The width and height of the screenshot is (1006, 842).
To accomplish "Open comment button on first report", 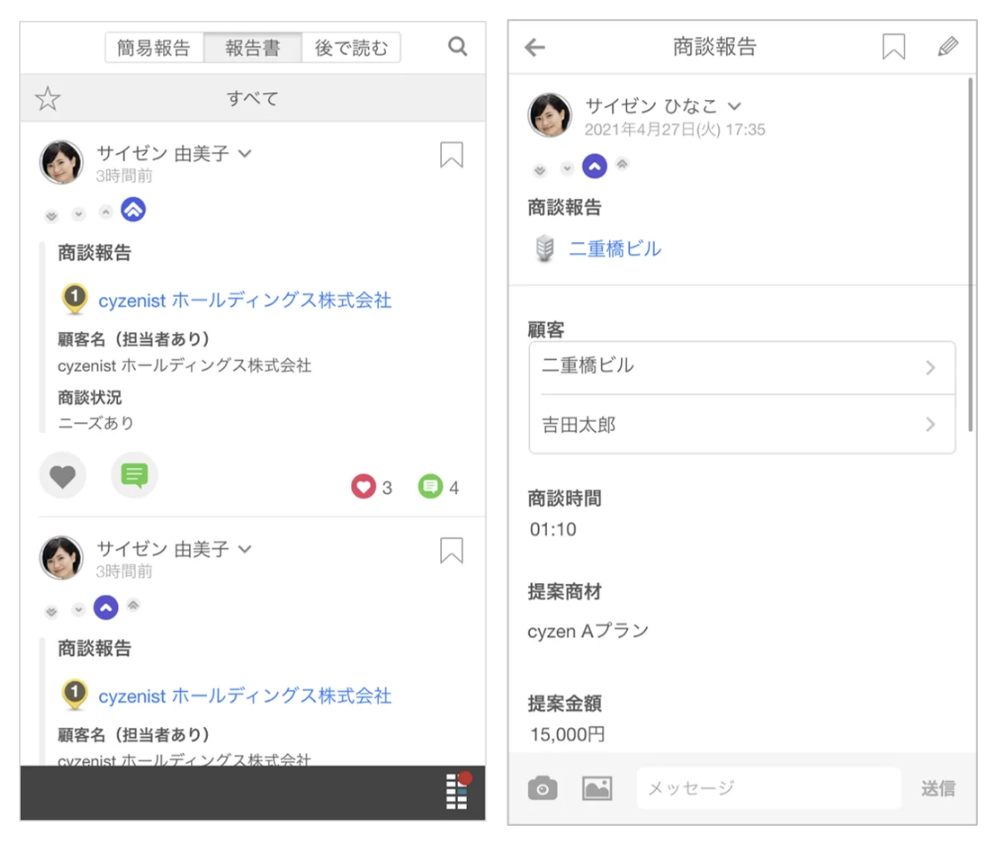I will point(134,476).
